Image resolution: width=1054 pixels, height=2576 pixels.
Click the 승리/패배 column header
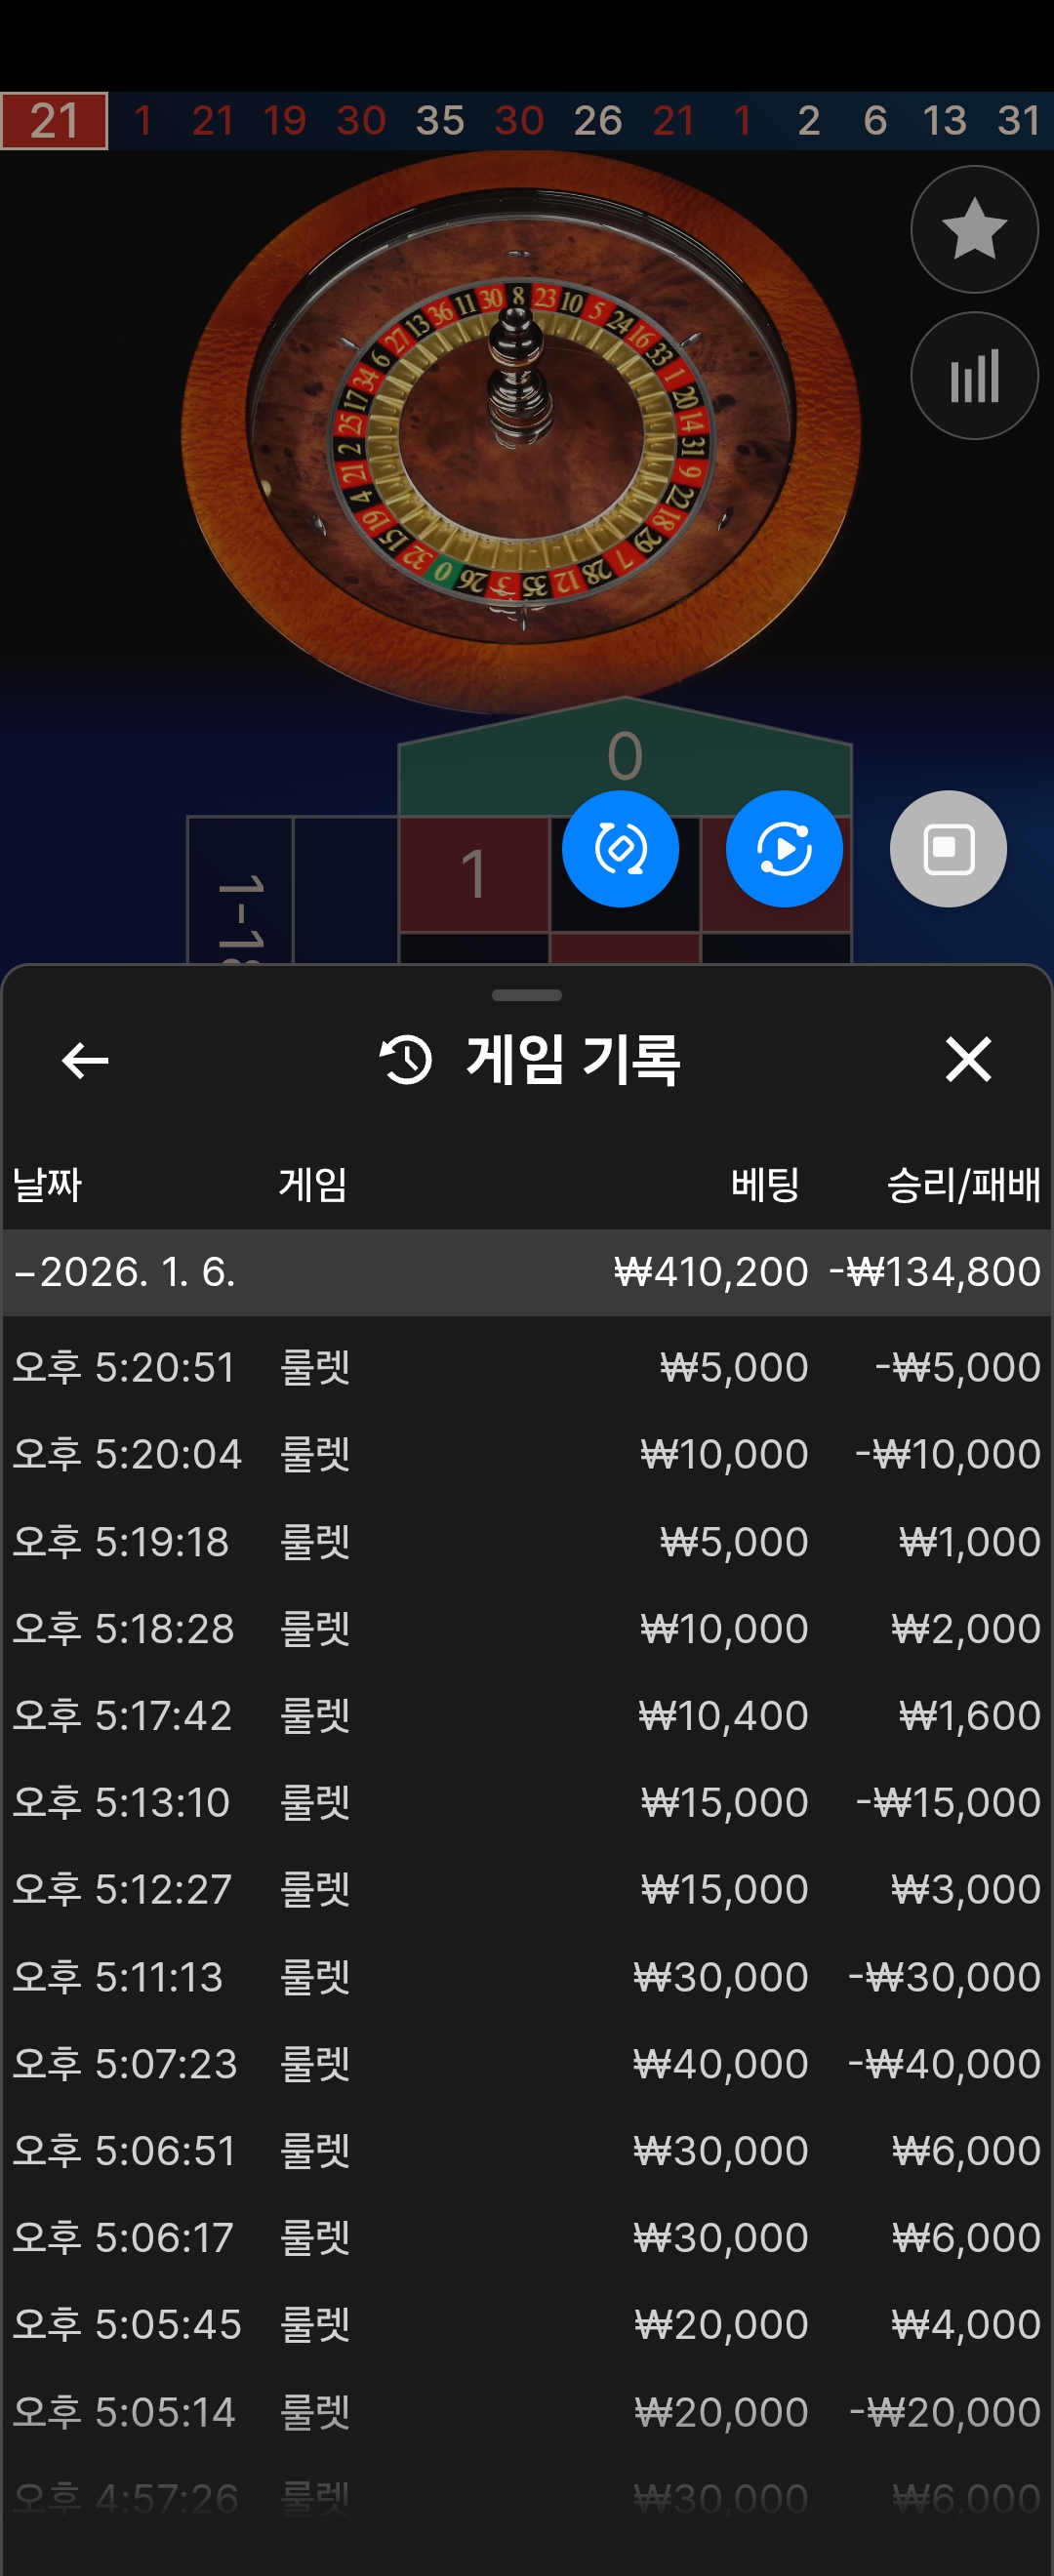click(x=962, y=1185)
